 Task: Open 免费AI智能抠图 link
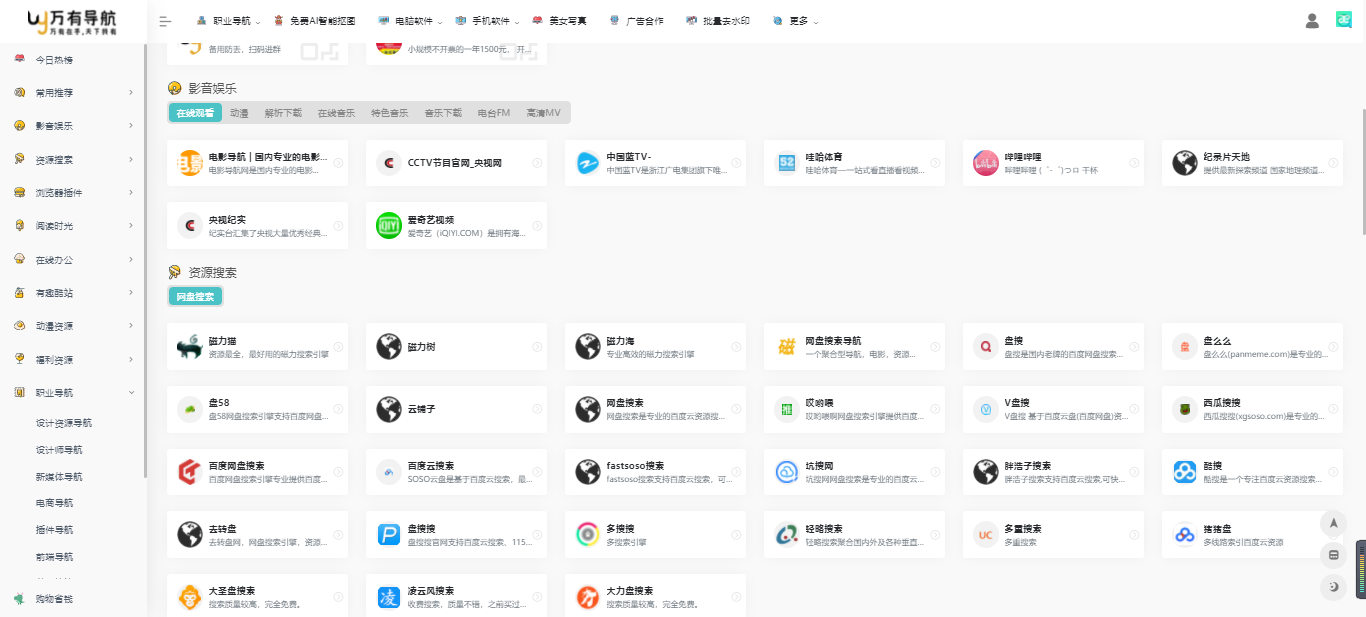(314, 21)
